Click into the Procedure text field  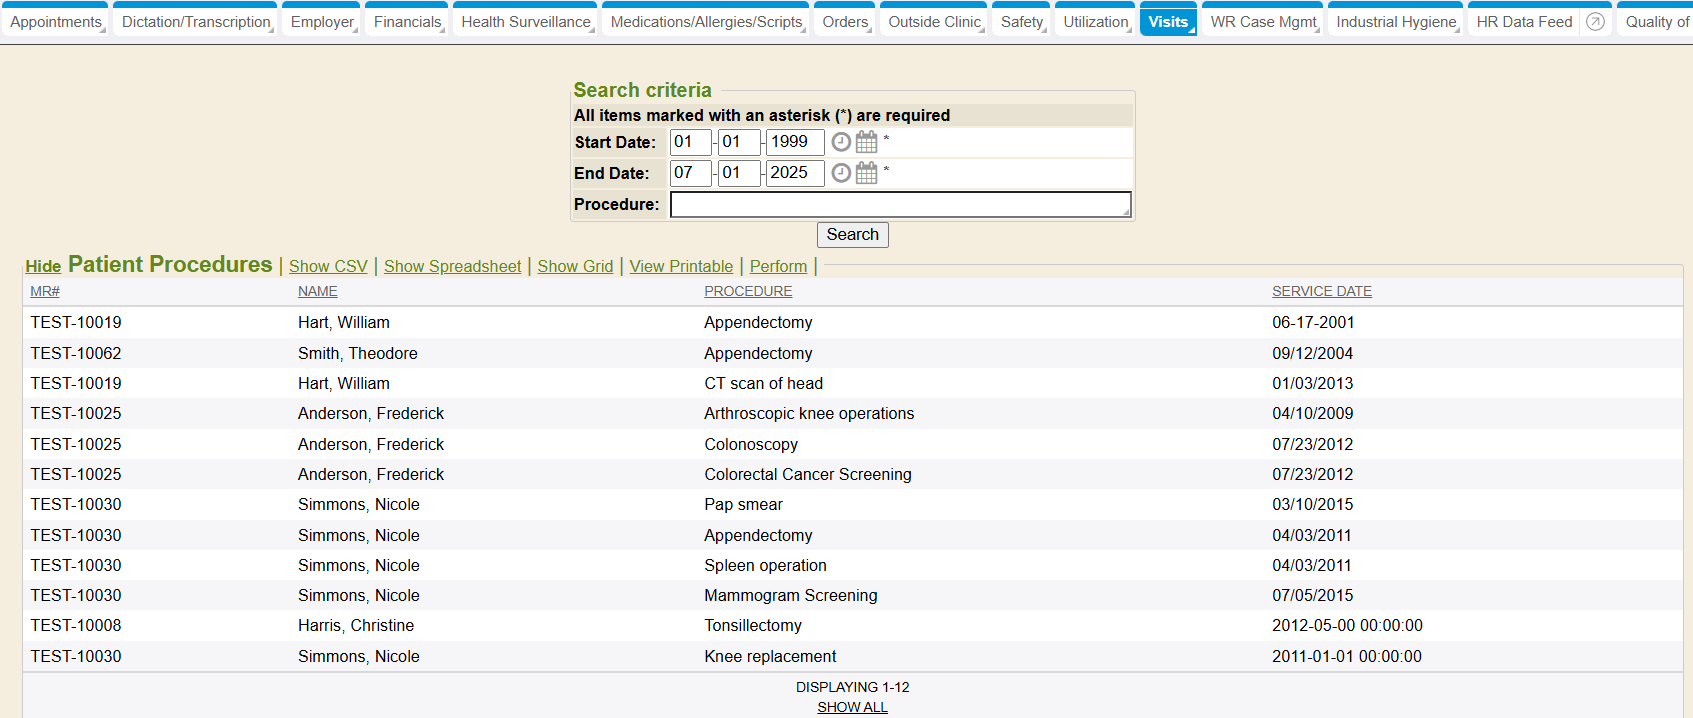[x=900, y=204]
